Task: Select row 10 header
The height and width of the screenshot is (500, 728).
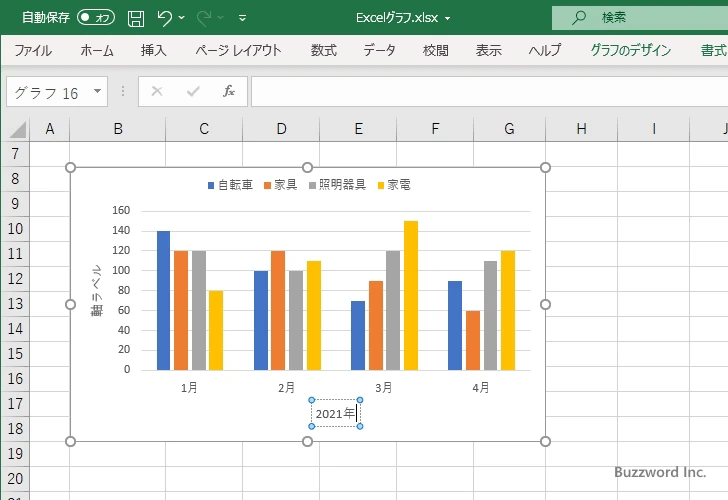Action: 15,228
